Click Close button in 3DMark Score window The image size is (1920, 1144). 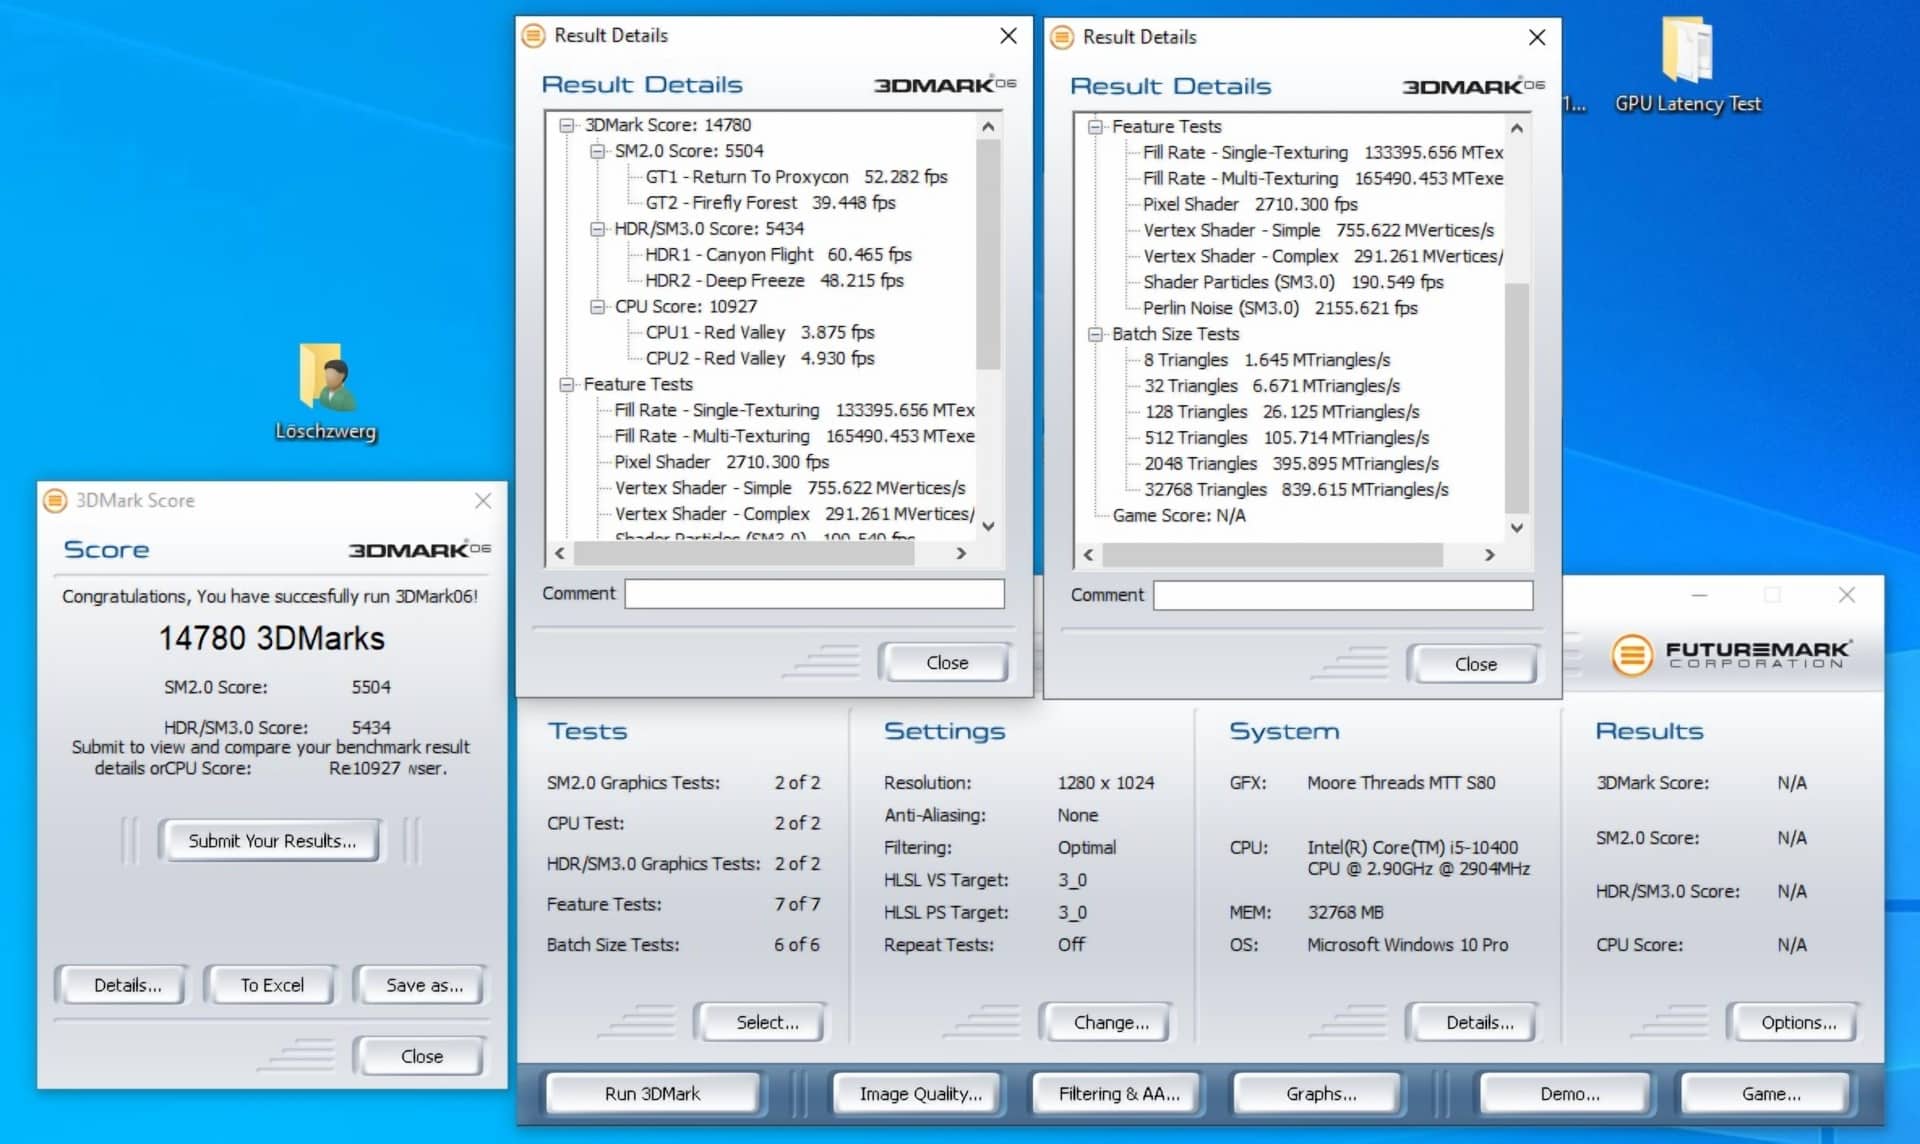pos(421,1056)
